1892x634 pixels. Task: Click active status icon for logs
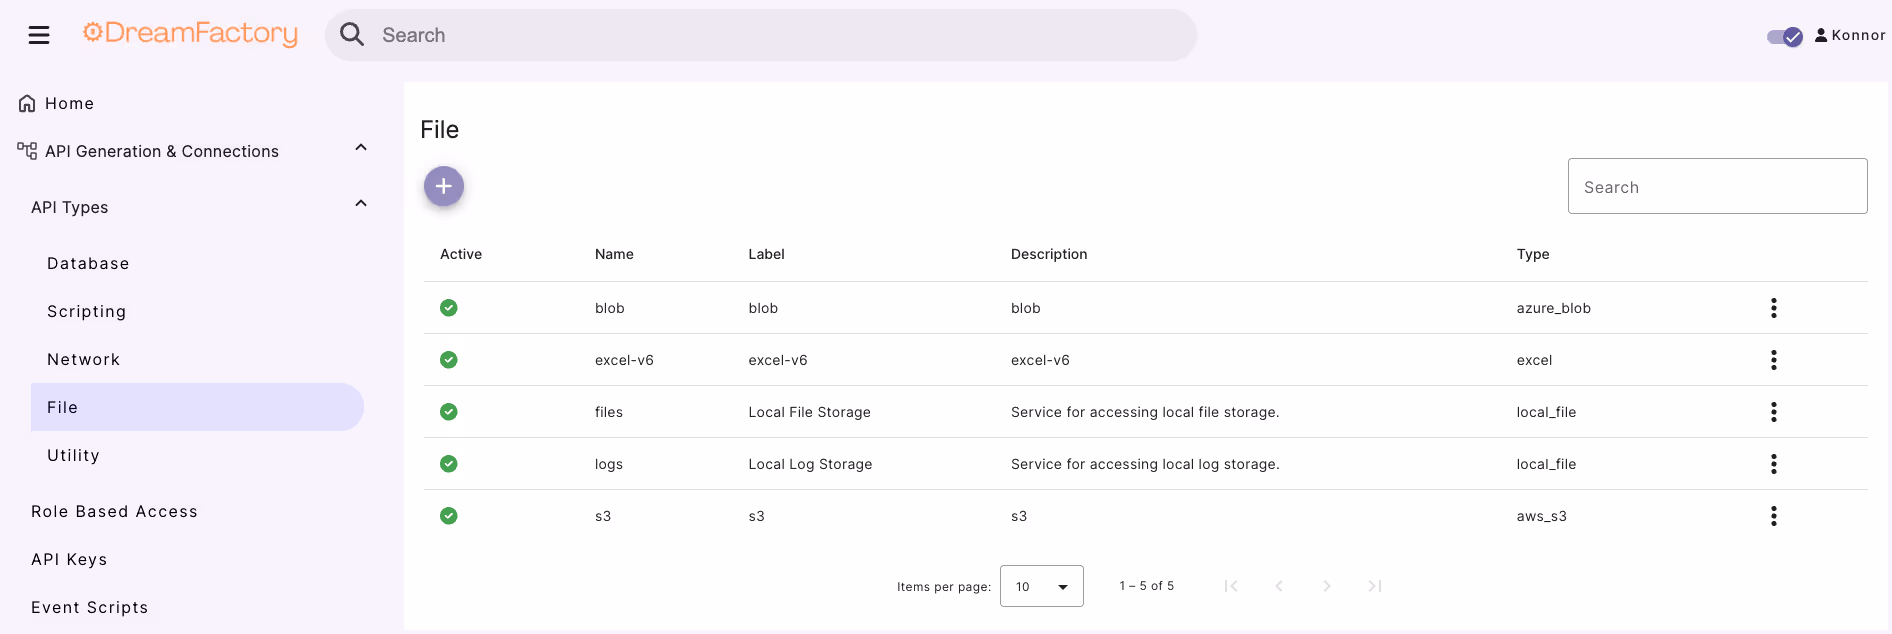(449, 464)
